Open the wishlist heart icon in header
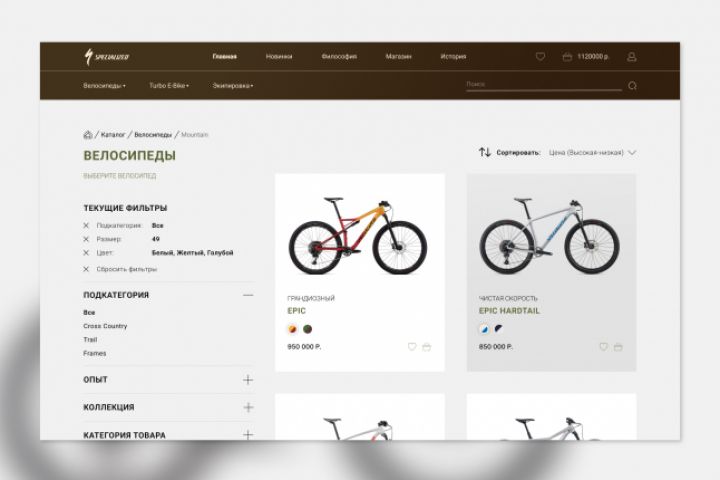 tap(540, 56)
